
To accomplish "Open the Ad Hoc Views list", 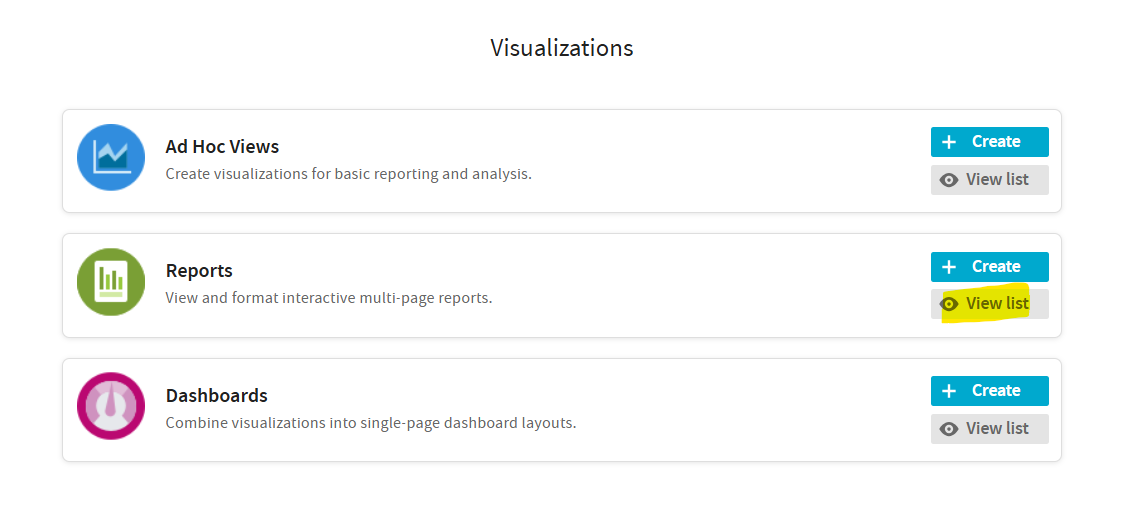I will (x=989, y=180).
